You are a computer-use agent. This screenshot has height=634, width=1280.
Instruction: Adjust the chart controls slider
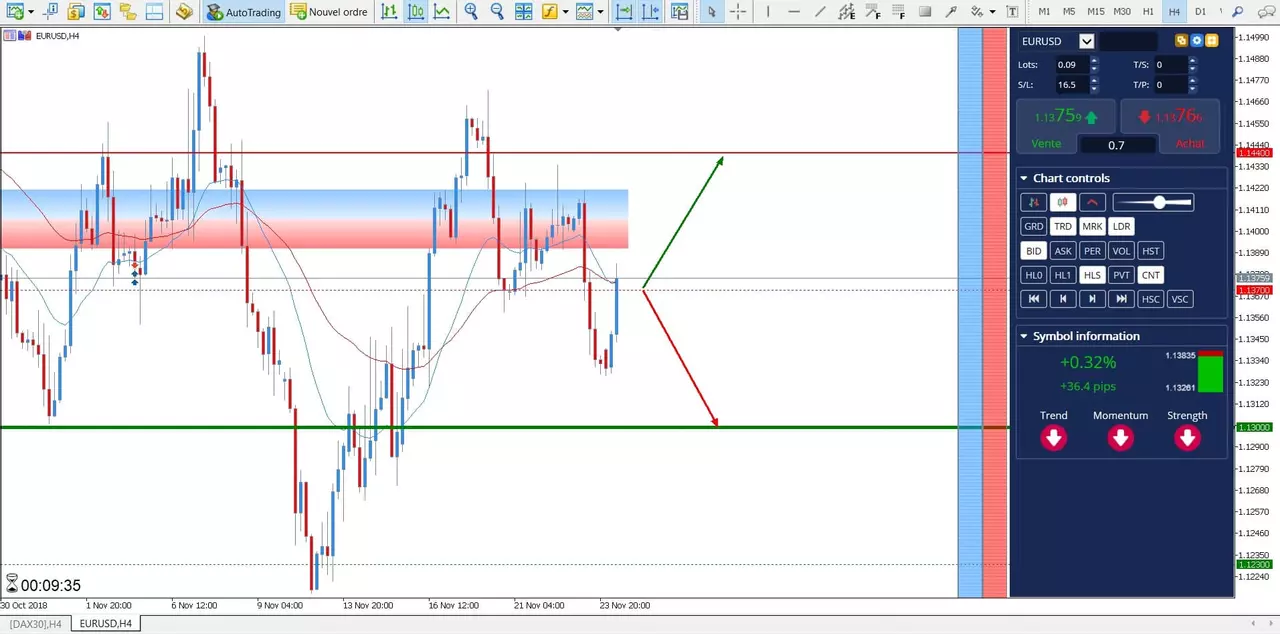[x=1153, y=202]
